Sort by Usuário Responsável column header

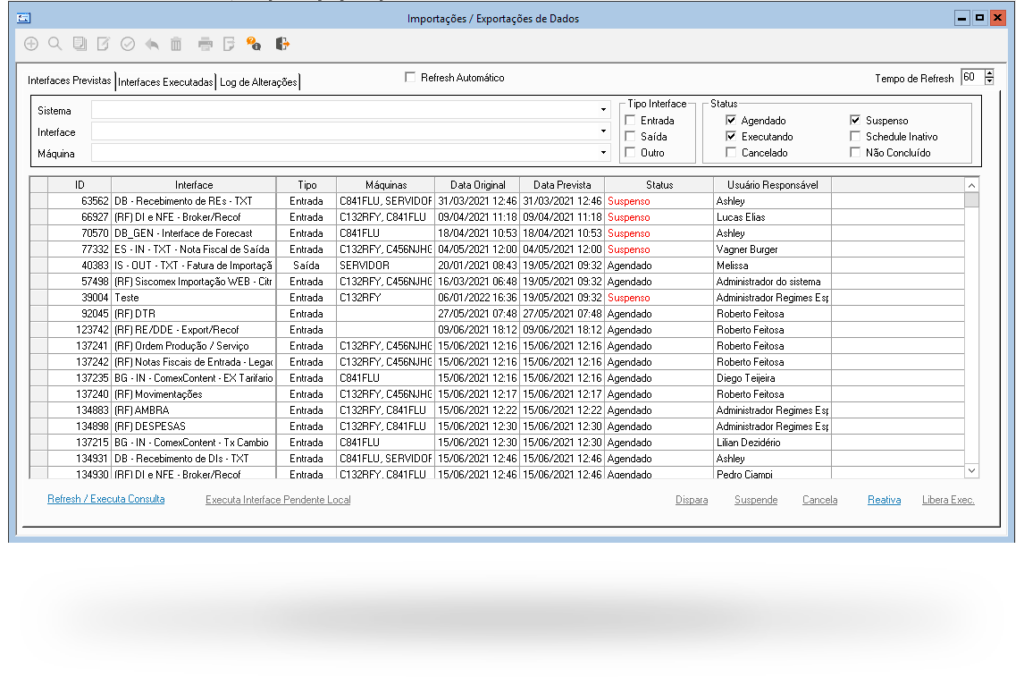(x=773, y=185)
